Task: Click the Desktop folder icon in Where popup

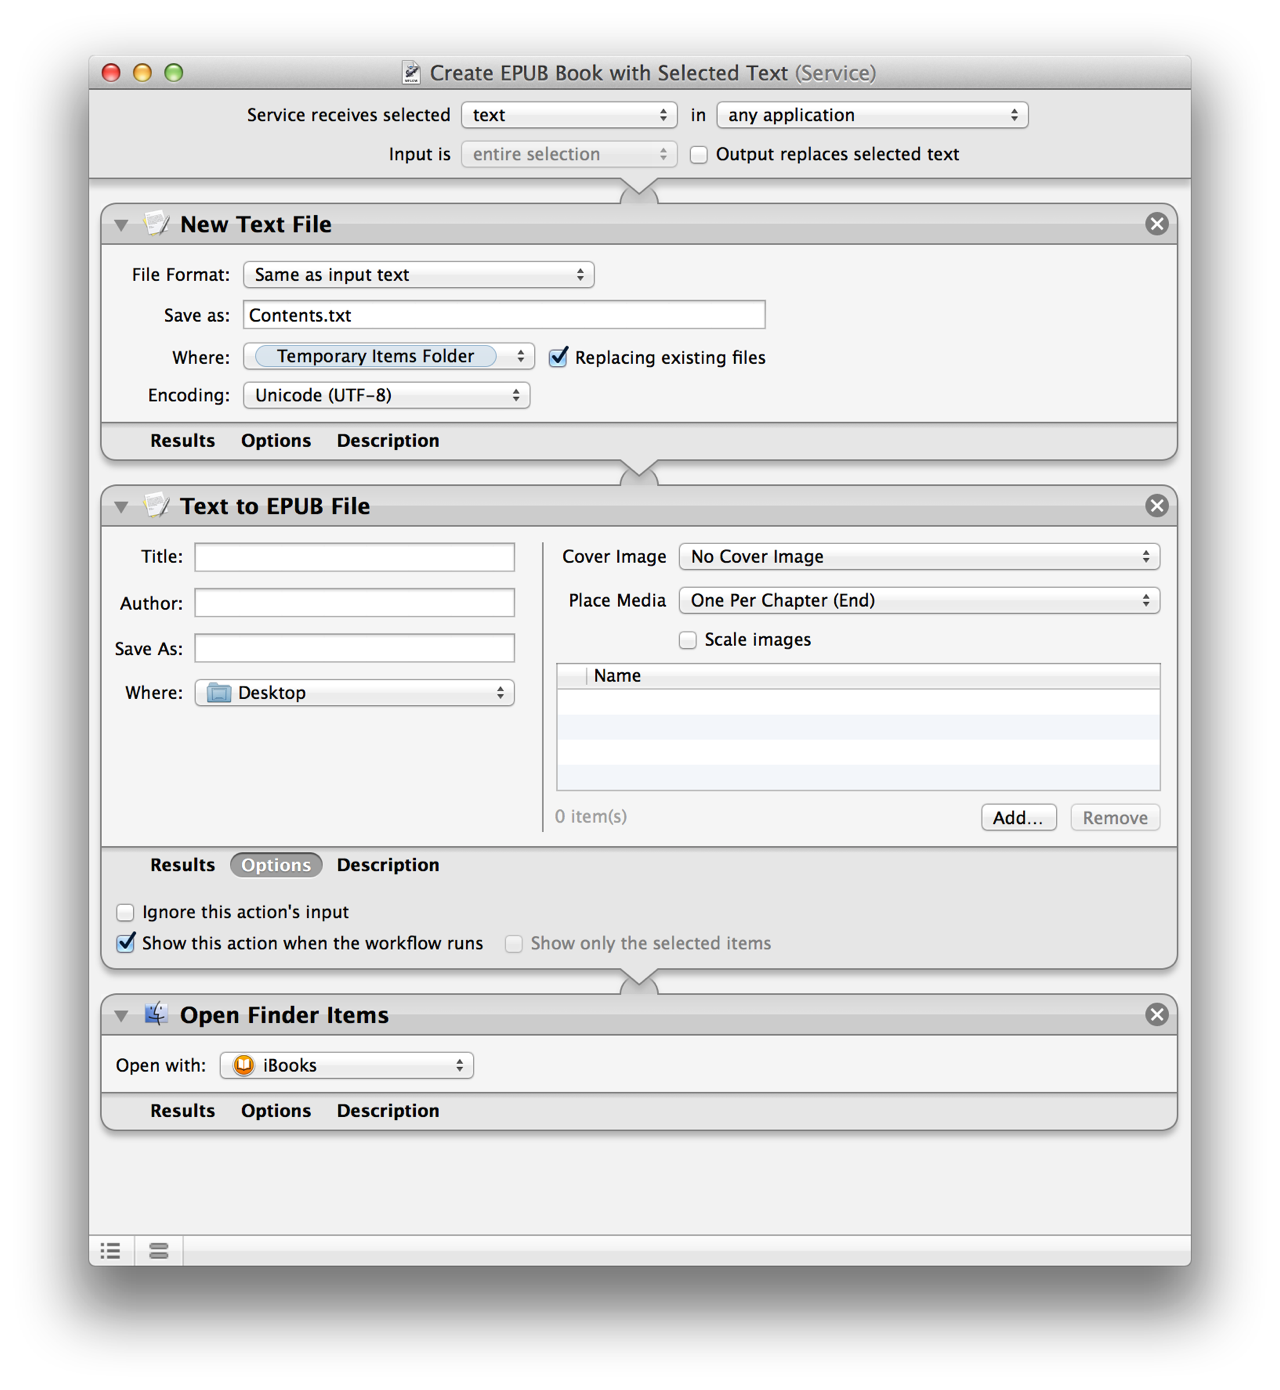Action: tap(219, 693)
